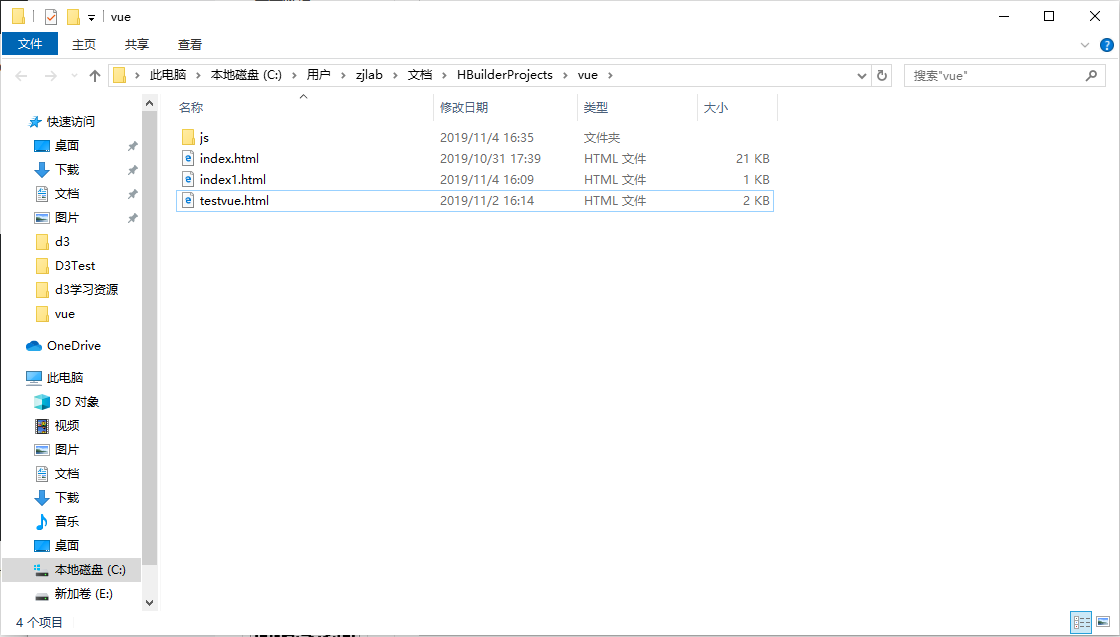Go up one folder level
The height and width of the screenshot is (637, 1120).
[x=94, y=76]
